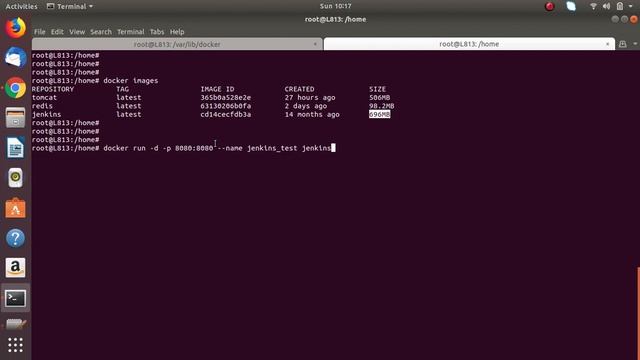Click the Activities button
Viewport: 640px width, 360px height.
point(21,6)
